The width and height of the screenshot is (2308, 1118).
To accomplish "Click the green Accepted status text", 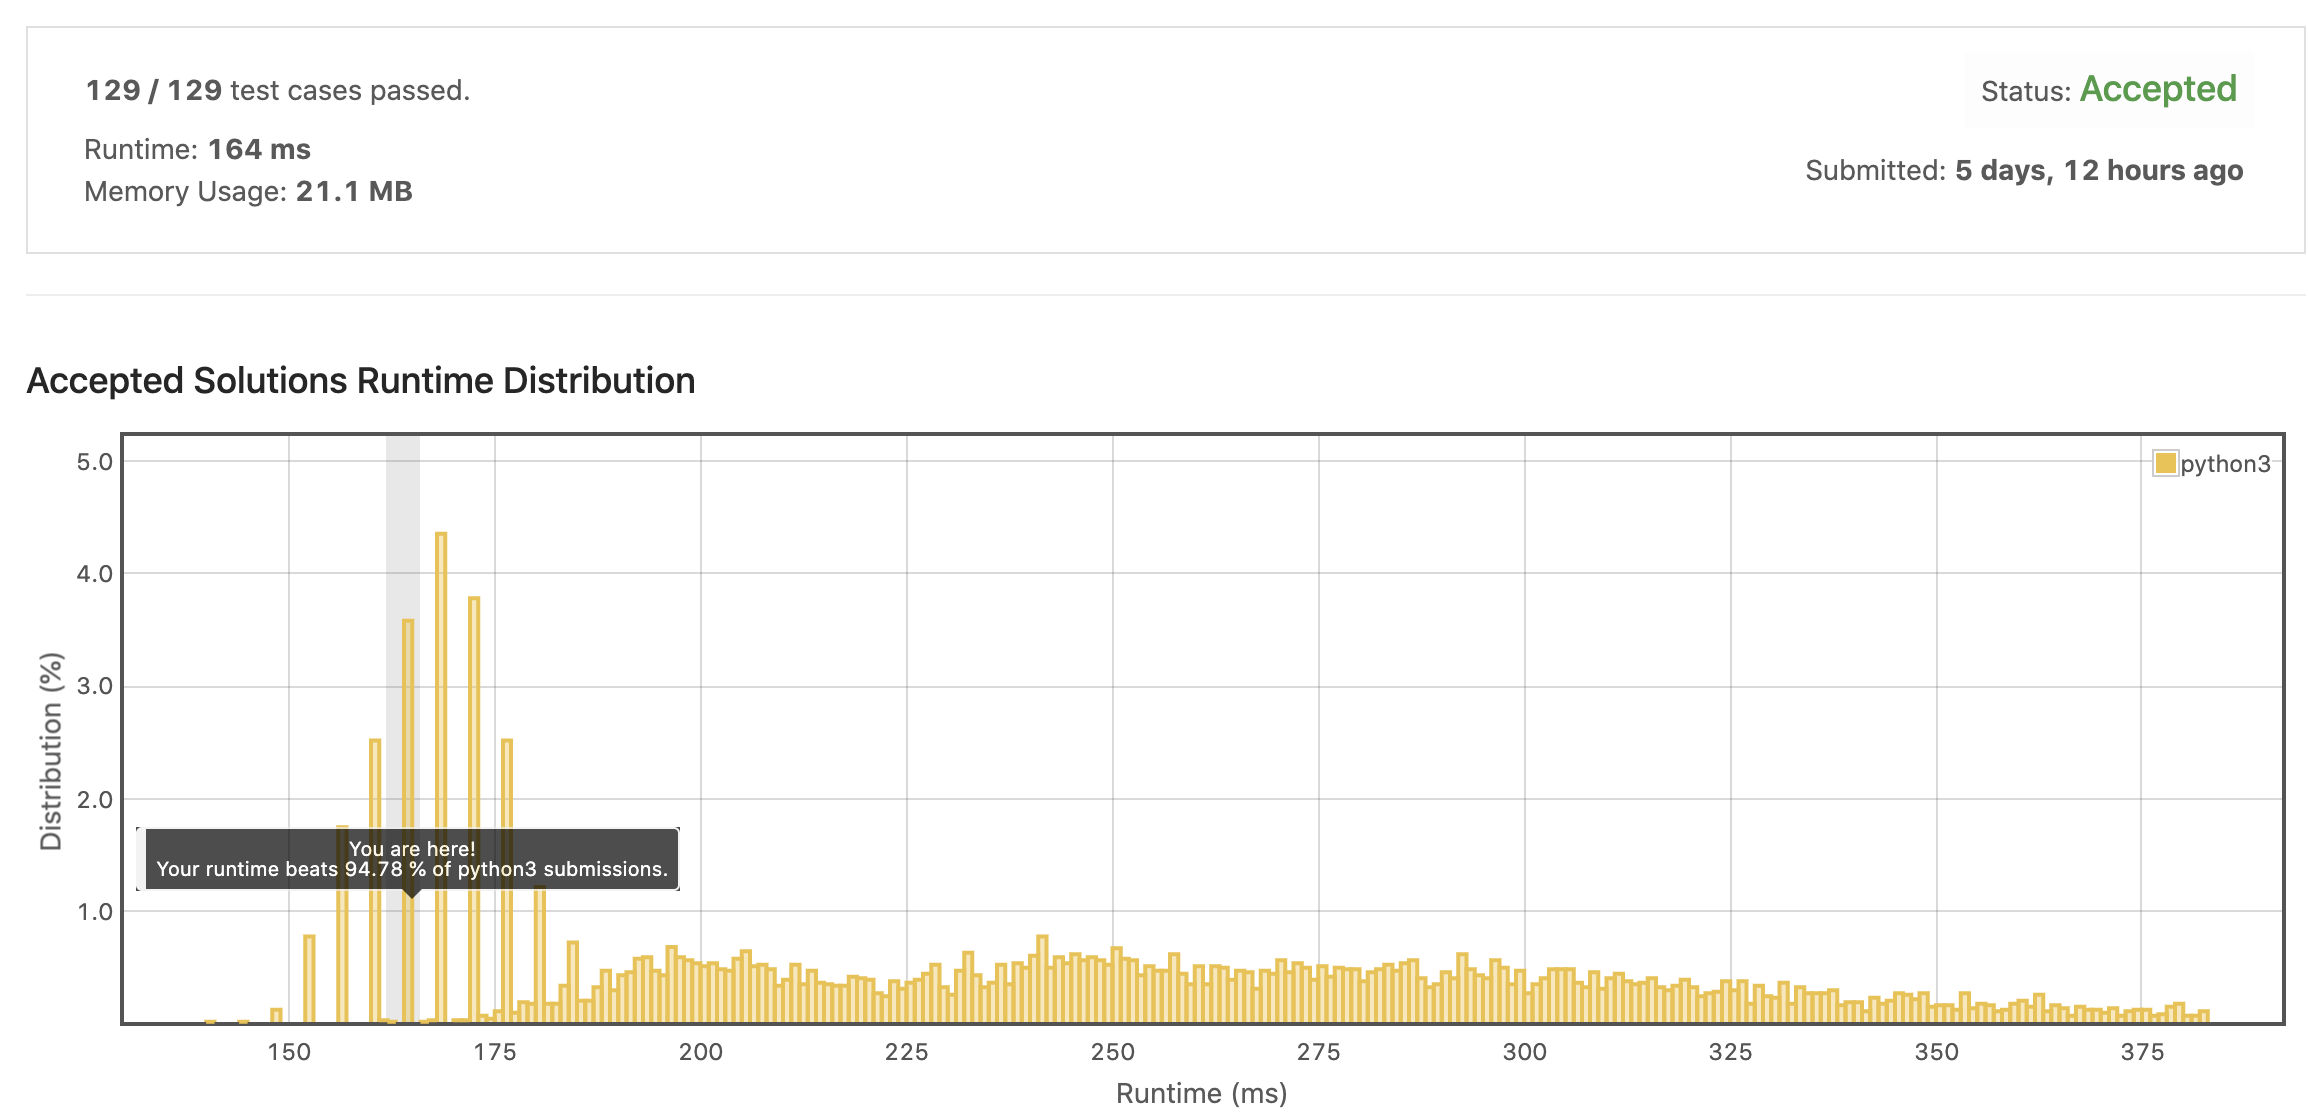I will tap(2158, 89).
